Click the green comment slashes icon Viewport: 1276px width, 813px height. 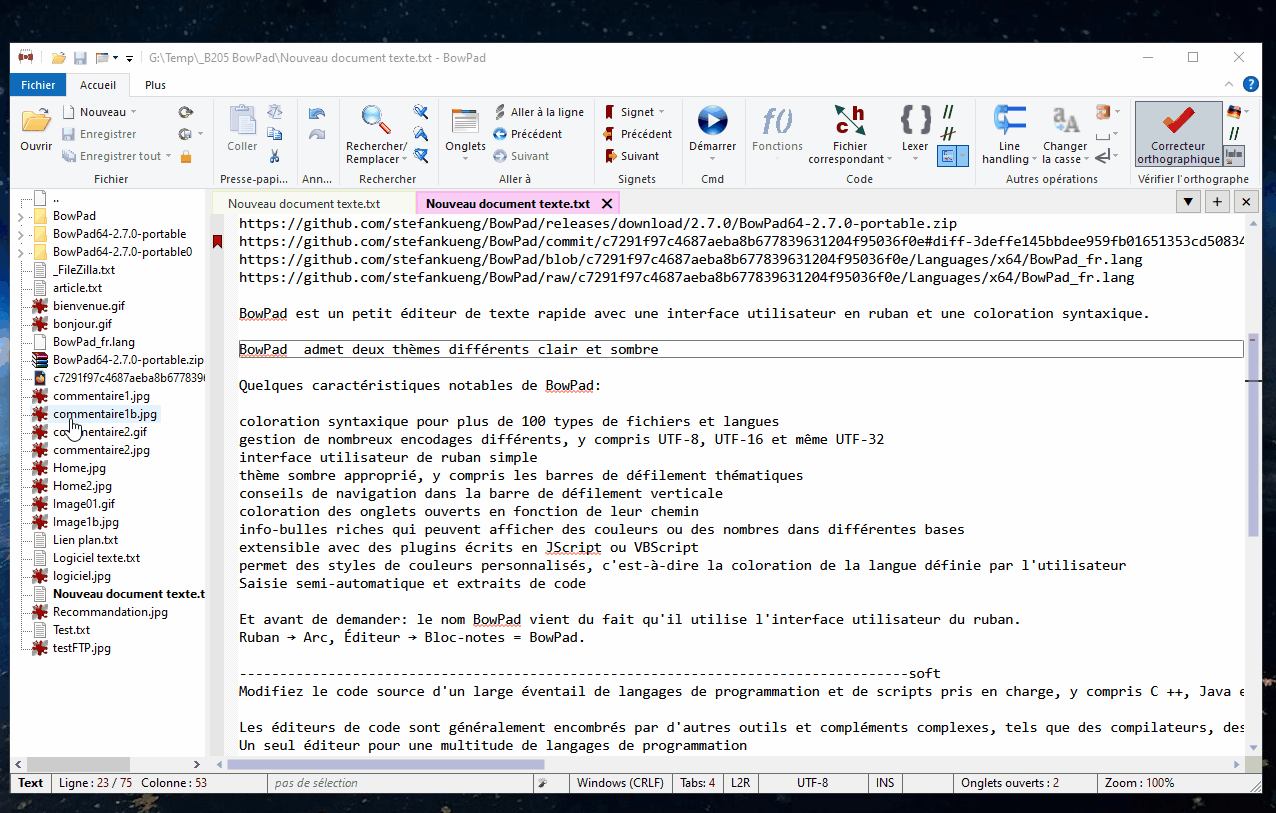click(x=947, y=112)
